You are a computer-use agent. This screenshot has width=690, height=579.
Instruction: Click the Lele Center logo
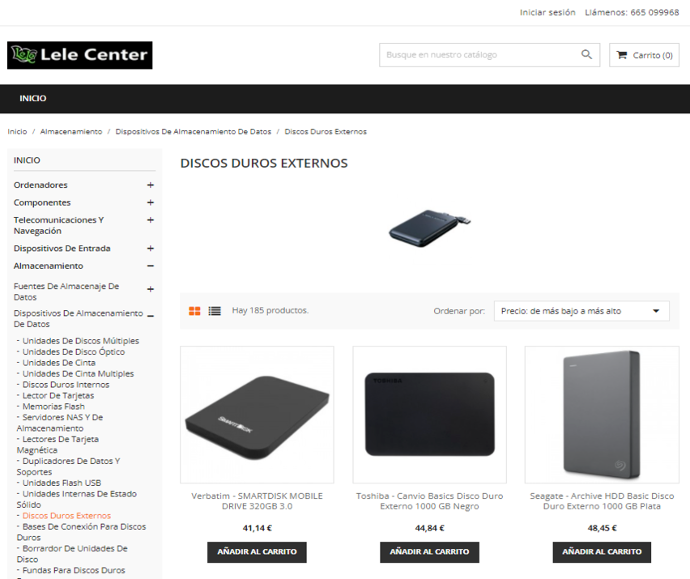tap(80, 55)
